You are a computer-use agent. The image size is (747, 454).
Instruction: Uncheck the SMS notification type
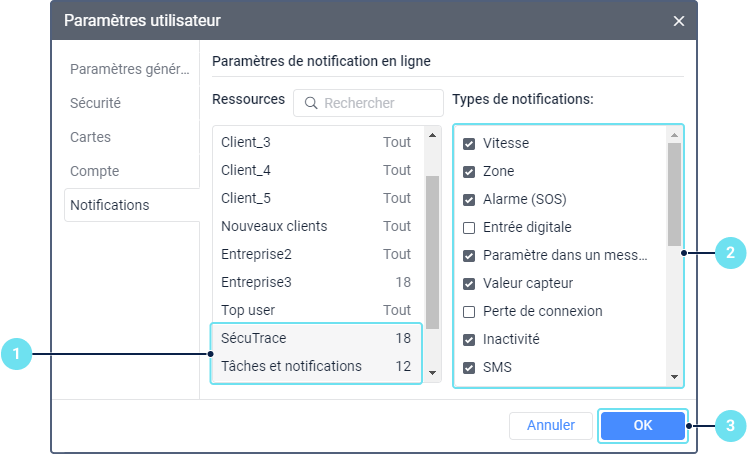[469, 367]
